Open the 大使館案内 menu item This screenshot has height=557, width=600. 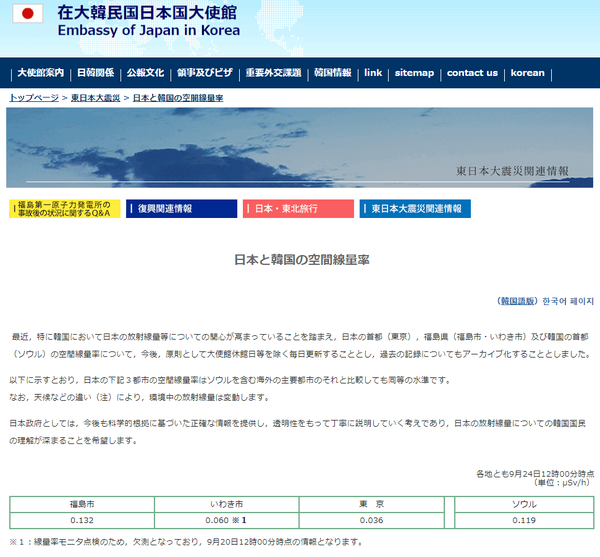[x=41, y=73]
